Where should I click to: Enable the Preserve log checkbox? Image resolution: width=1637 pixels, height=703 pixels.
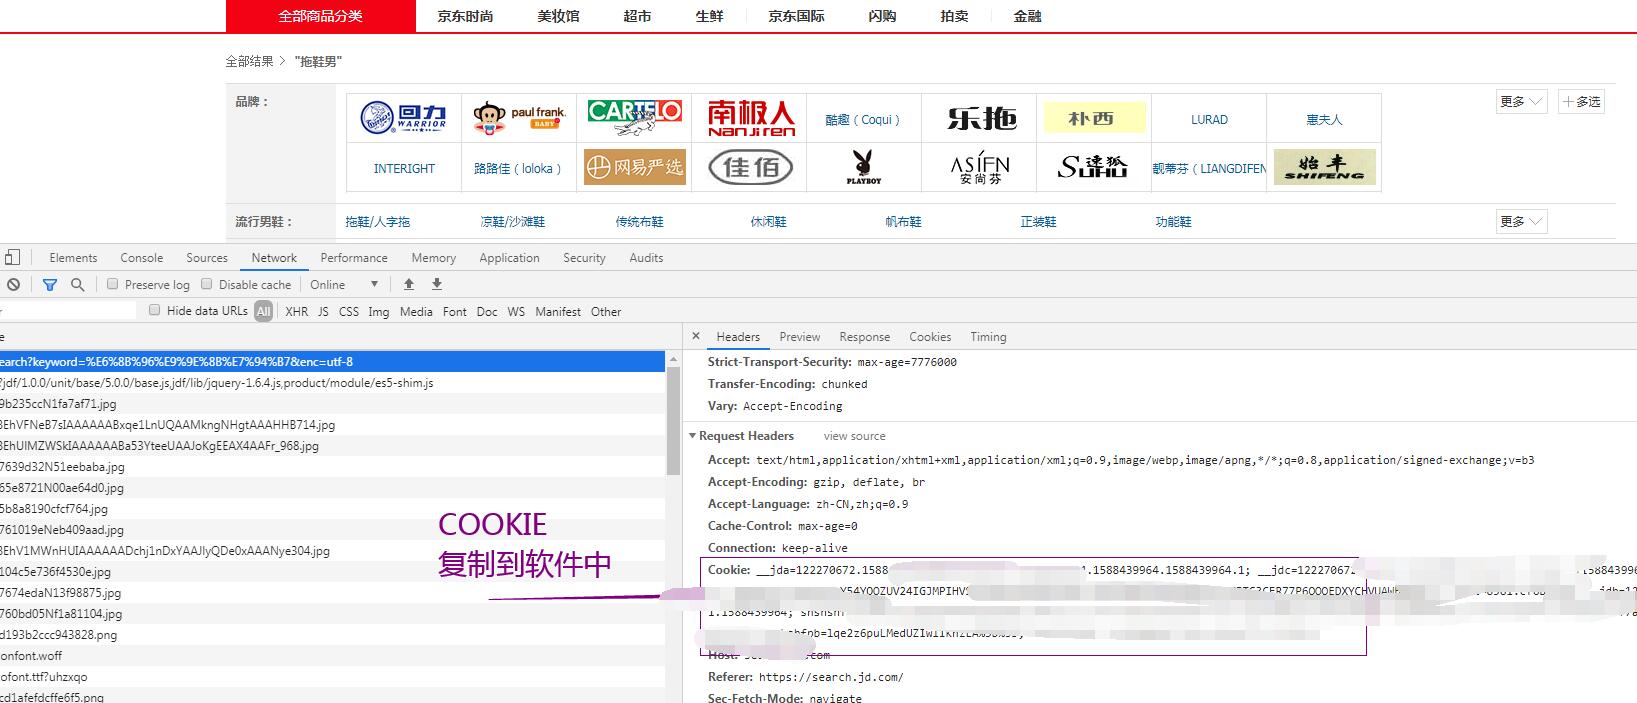pos(113,285)
